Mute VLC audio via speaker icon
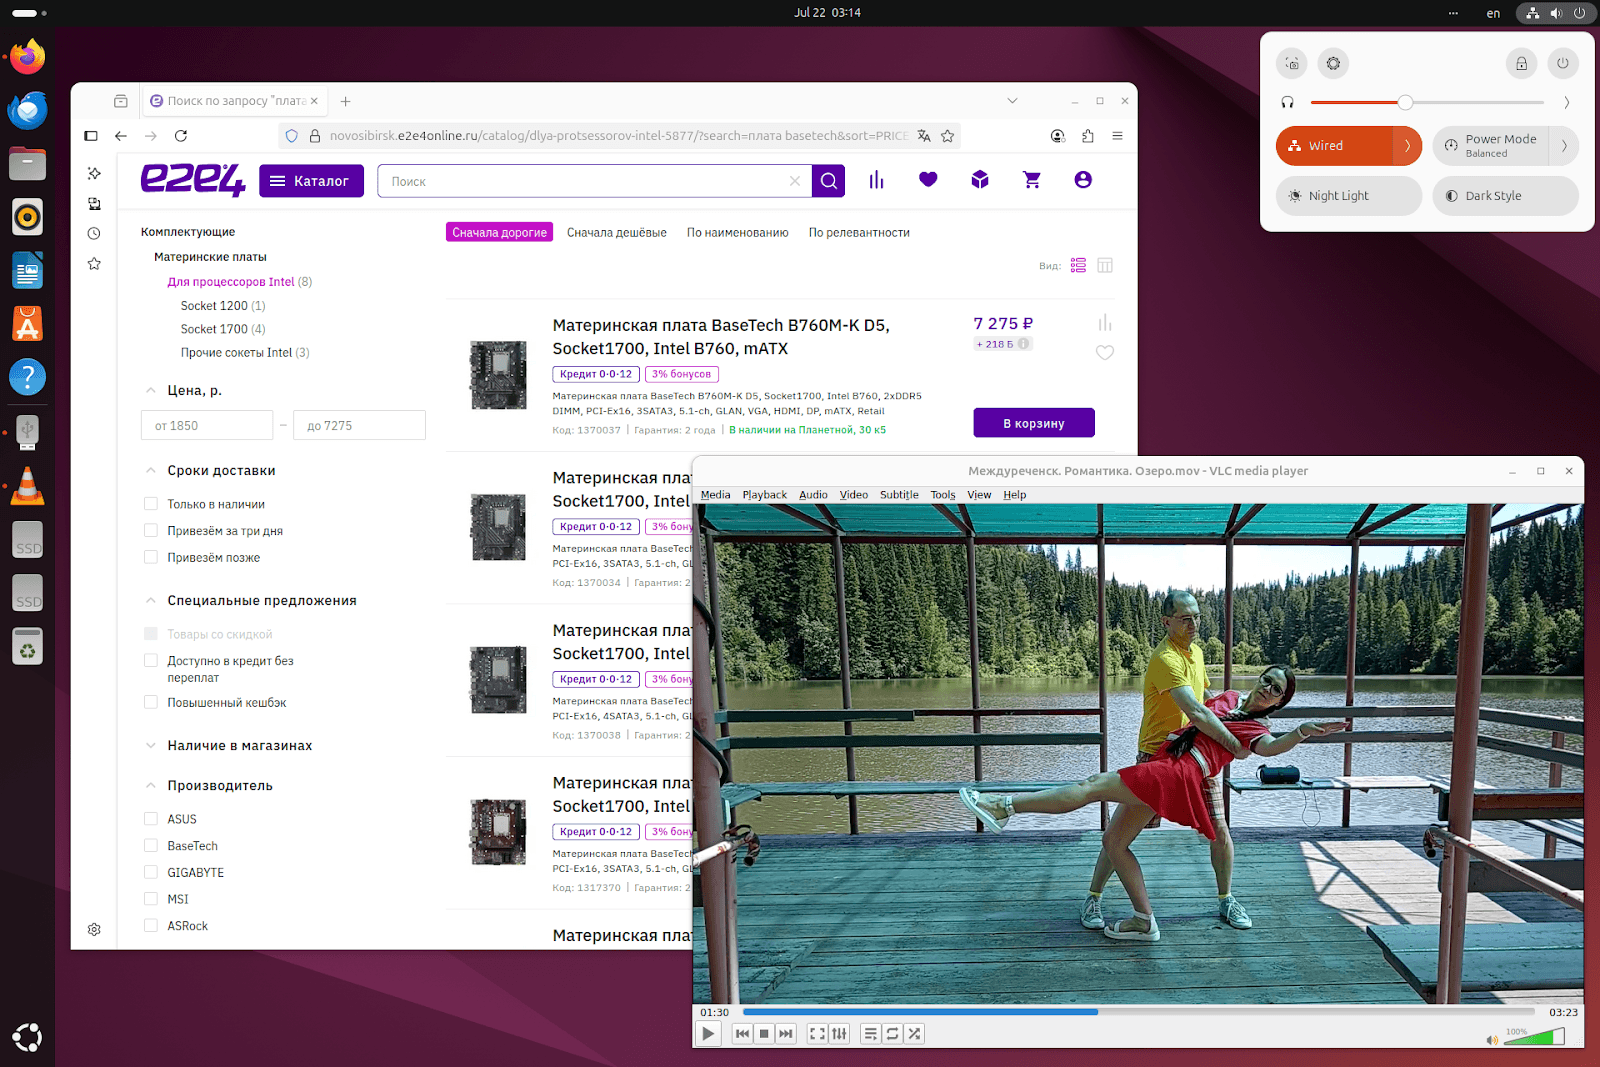The height and width of the screenshot is (1067, 1600). click(x=1492, y=1040)
